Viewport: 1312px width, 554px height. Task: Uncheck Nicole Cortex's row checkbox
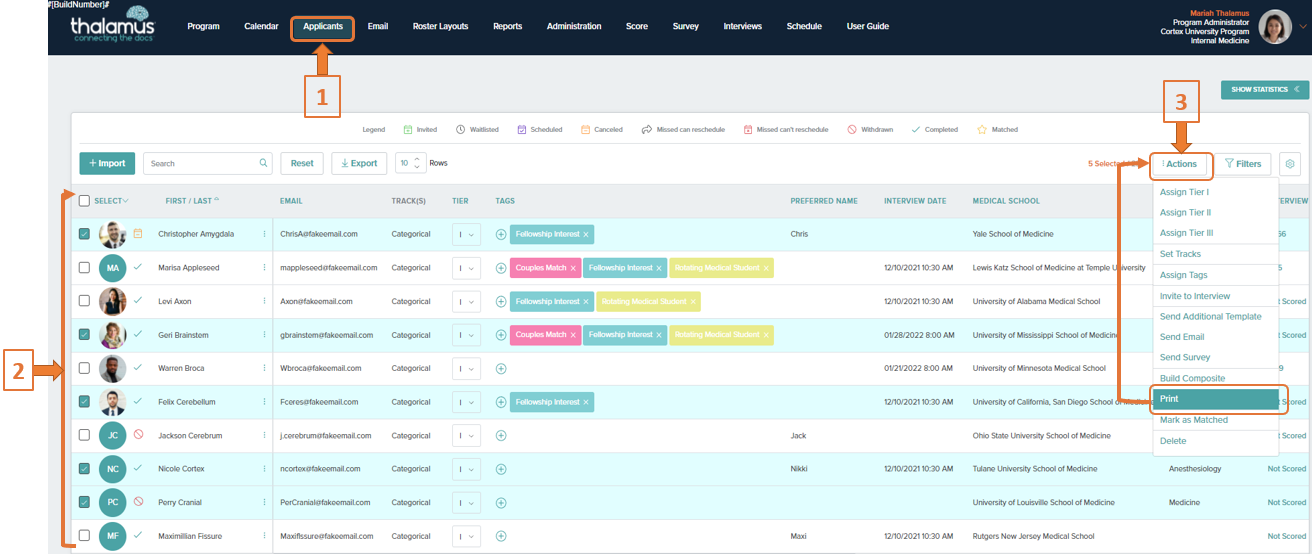click(84, 469)
